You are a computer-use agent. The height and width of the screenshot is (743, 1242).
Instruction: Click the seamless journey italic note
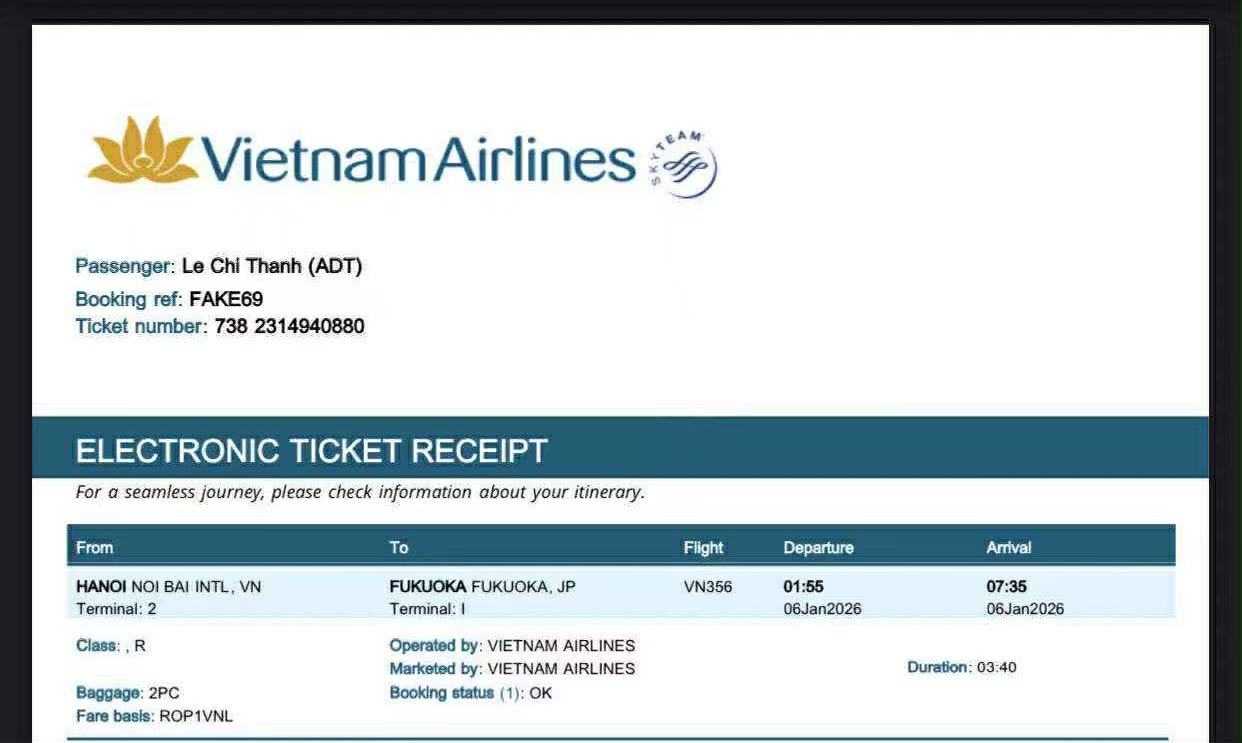coord(360,492)
